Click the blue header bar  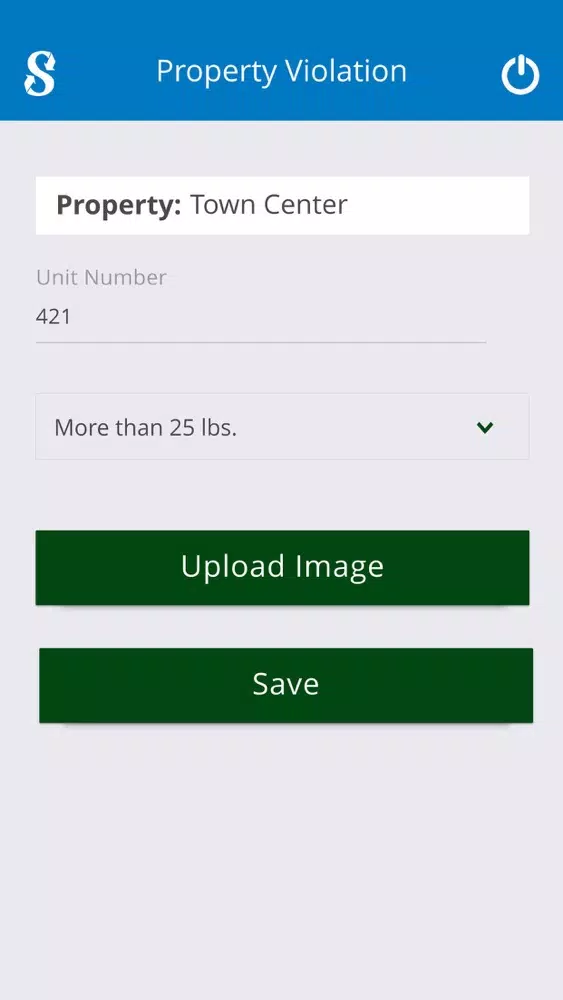[281, 60]
